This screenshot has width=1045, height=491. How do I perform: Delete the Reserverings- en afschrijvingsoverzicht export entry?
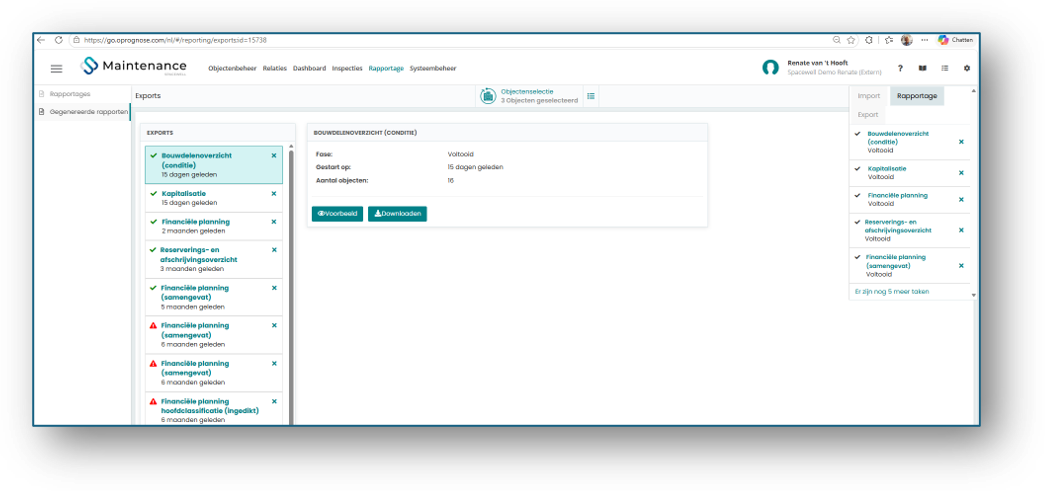[274, 250]
